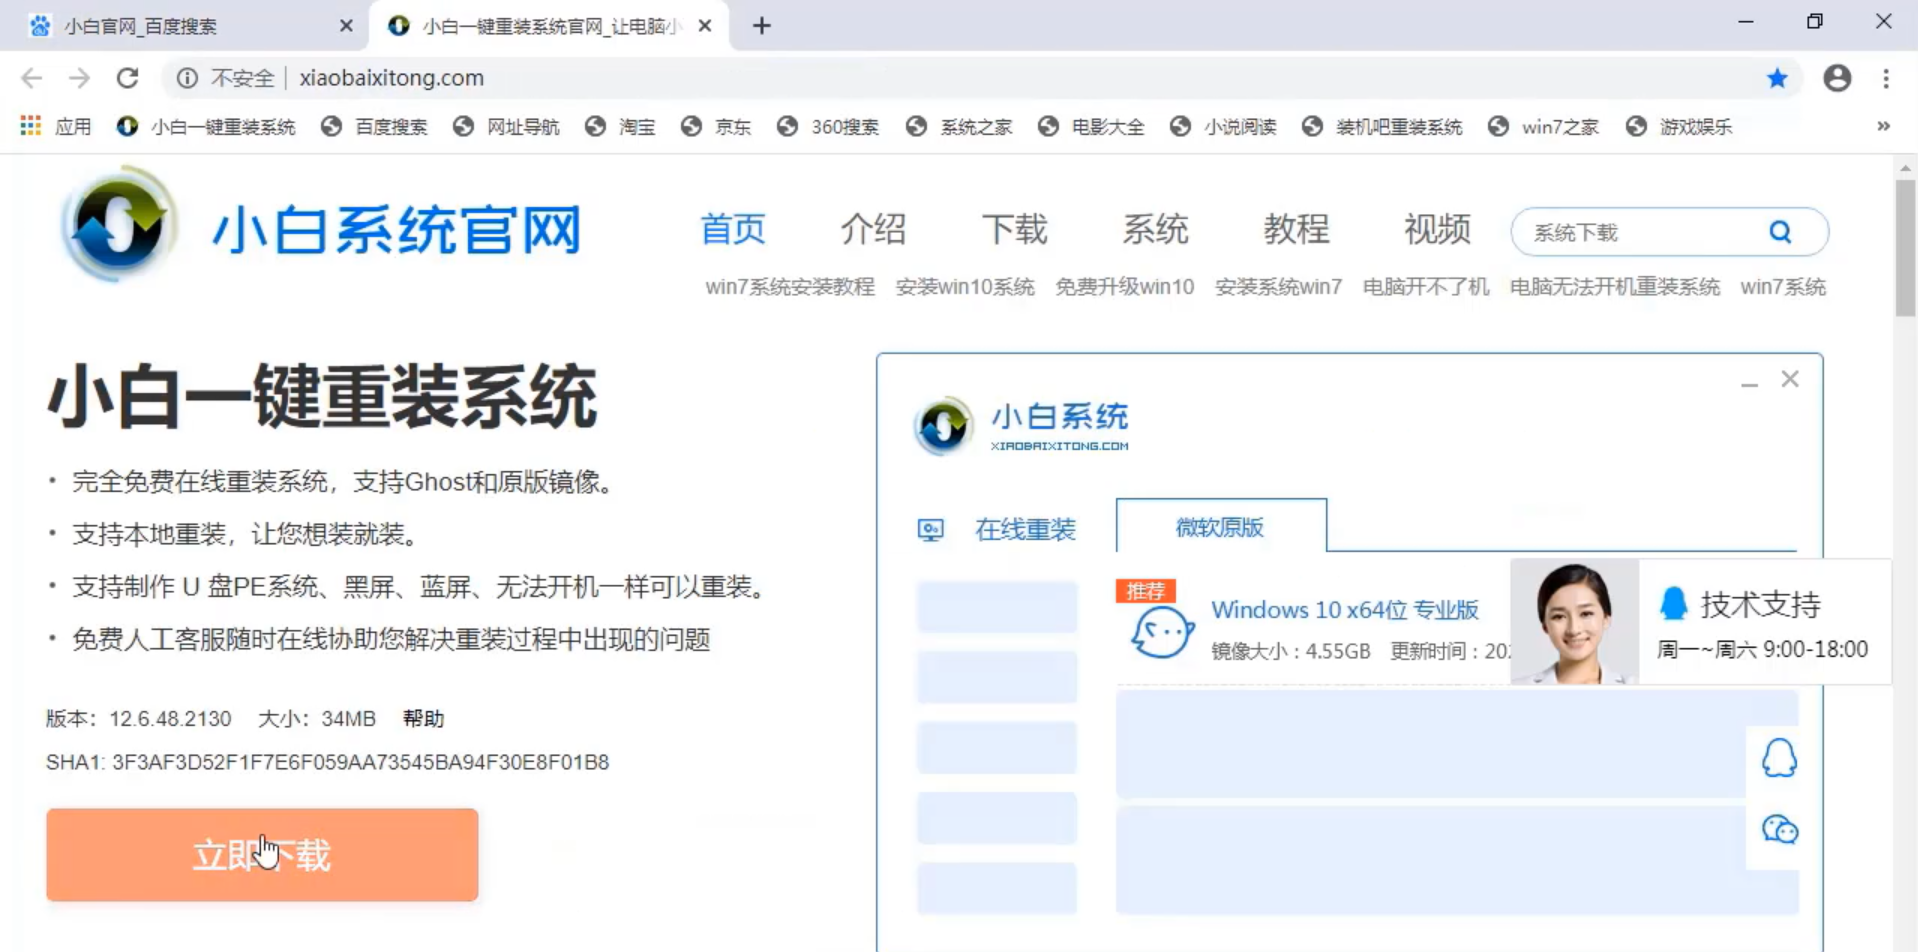Toggle the bookmark star for this page
The width and height of the screenshot is (1918, 952).
[1778, 78]
